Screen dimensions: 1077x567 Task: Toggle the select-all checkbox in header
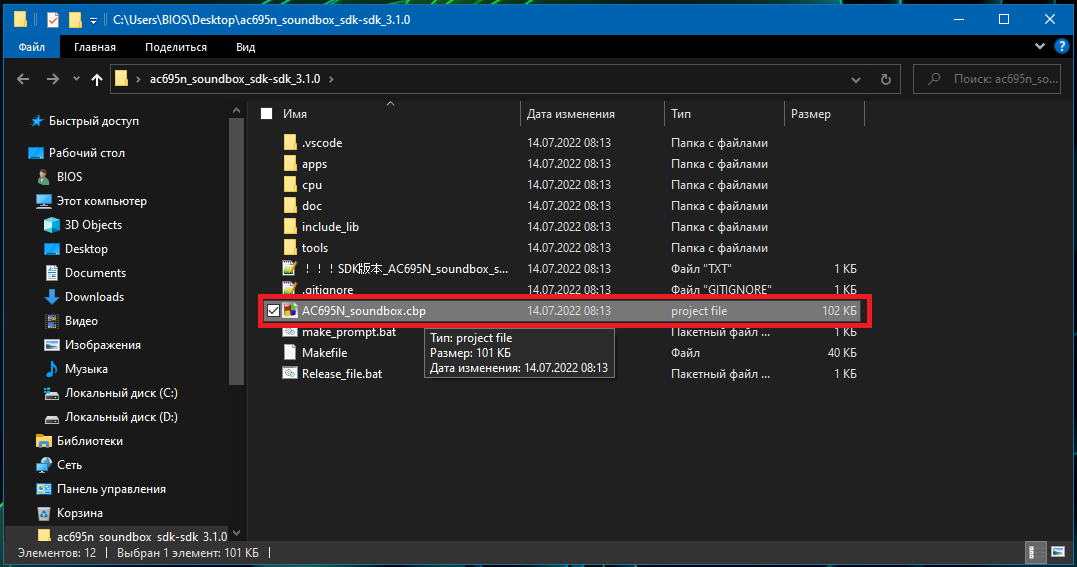tap(267, 114)
